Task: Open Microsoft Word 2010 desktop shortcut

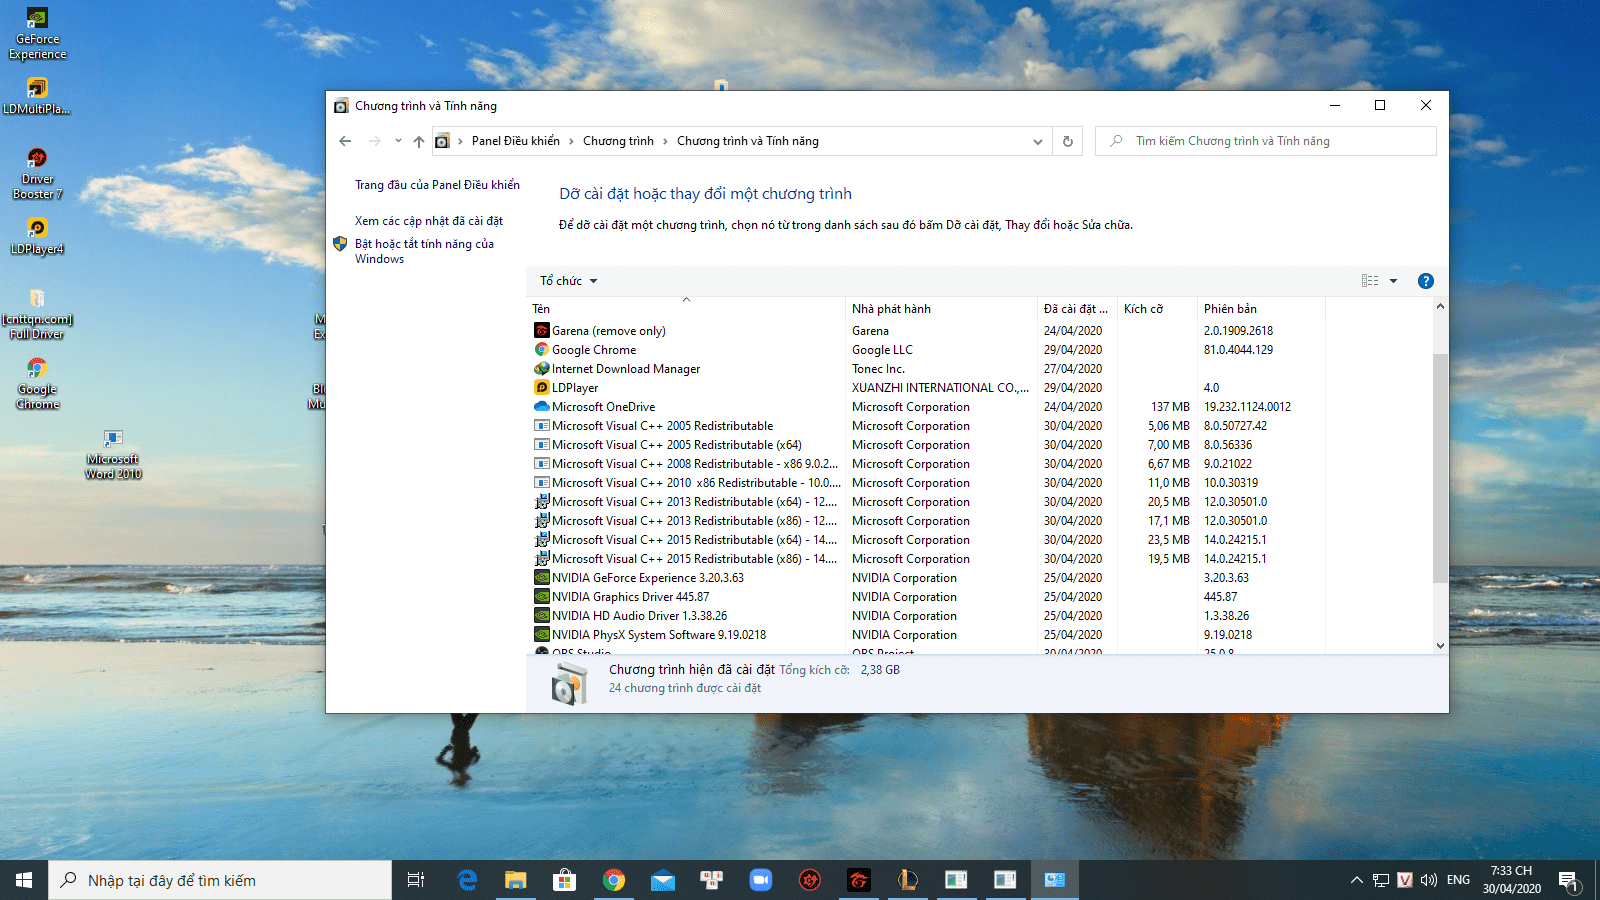Action: [113, 453]
